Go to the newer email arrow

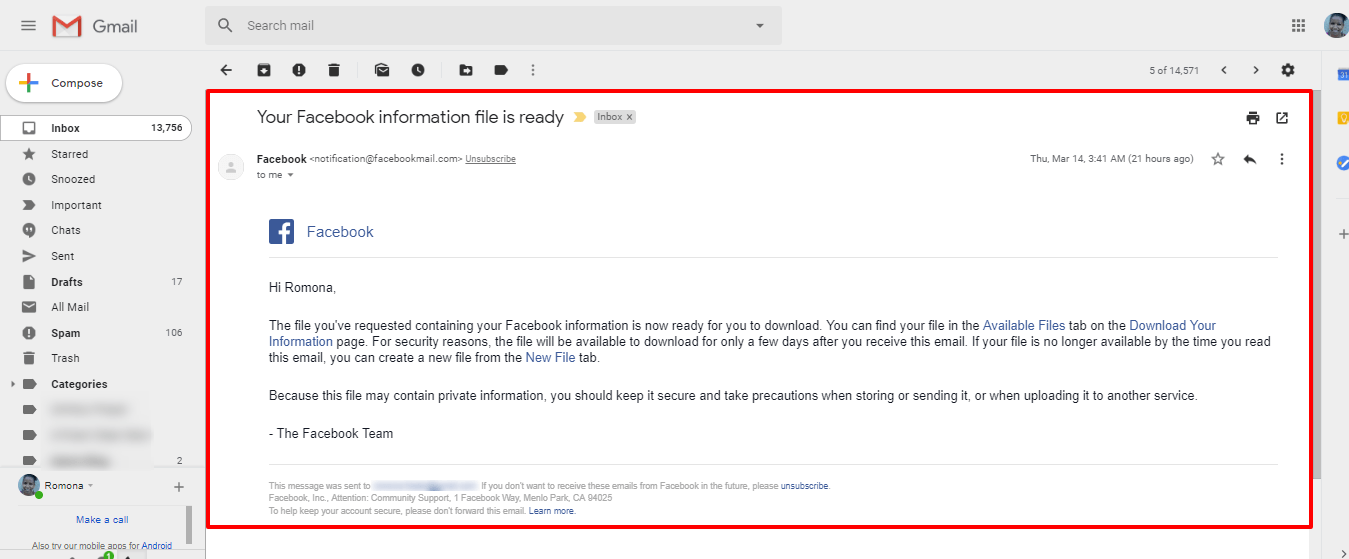1224,70
